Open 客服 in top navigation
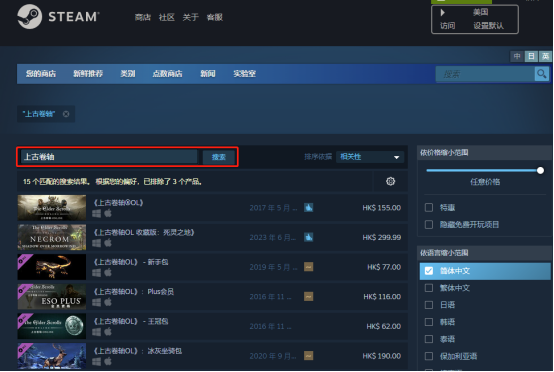The image size is (554, 372). tap(214, 17)
